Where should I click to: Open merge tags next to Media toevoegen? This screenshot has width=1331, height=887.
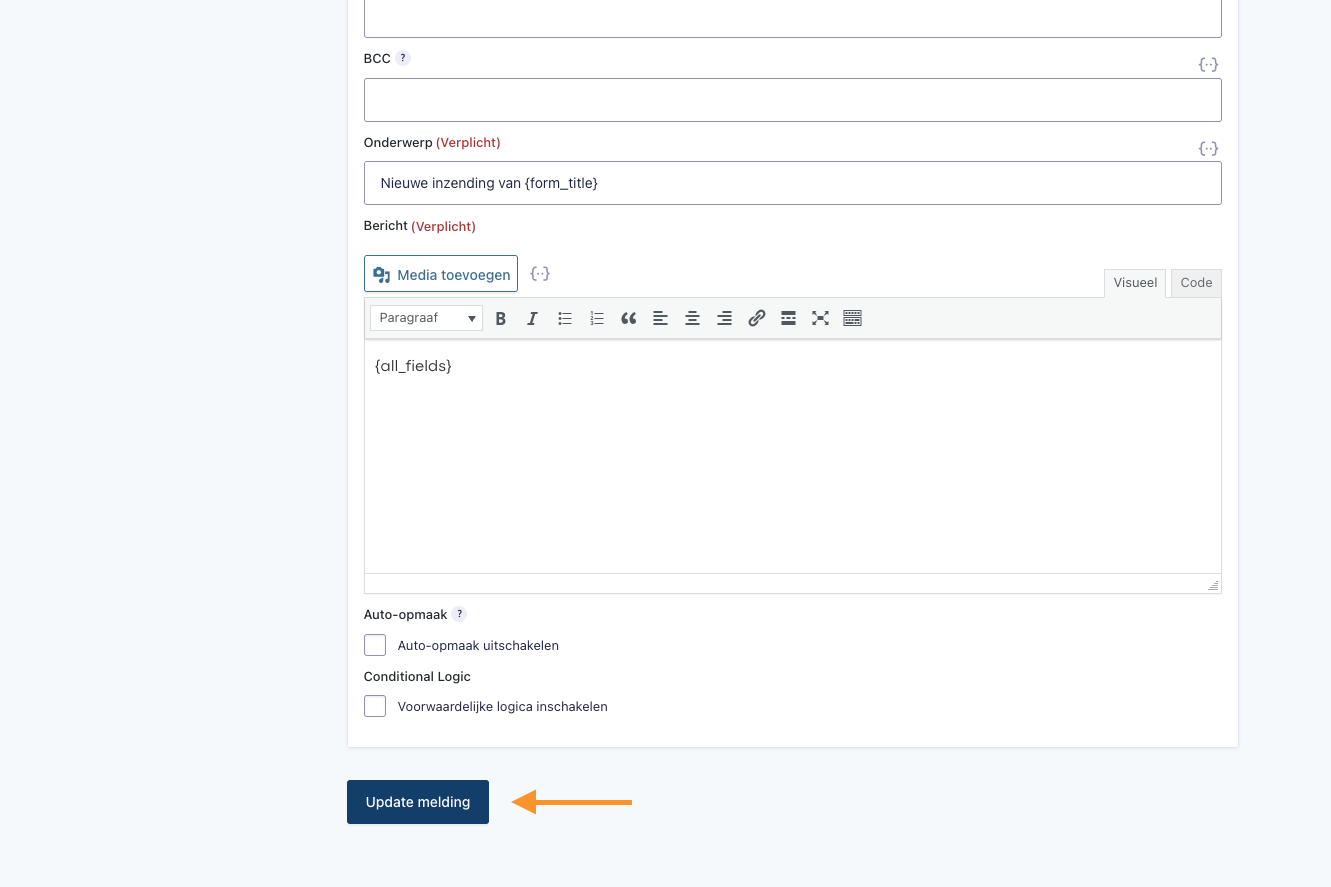pos(540,273)
